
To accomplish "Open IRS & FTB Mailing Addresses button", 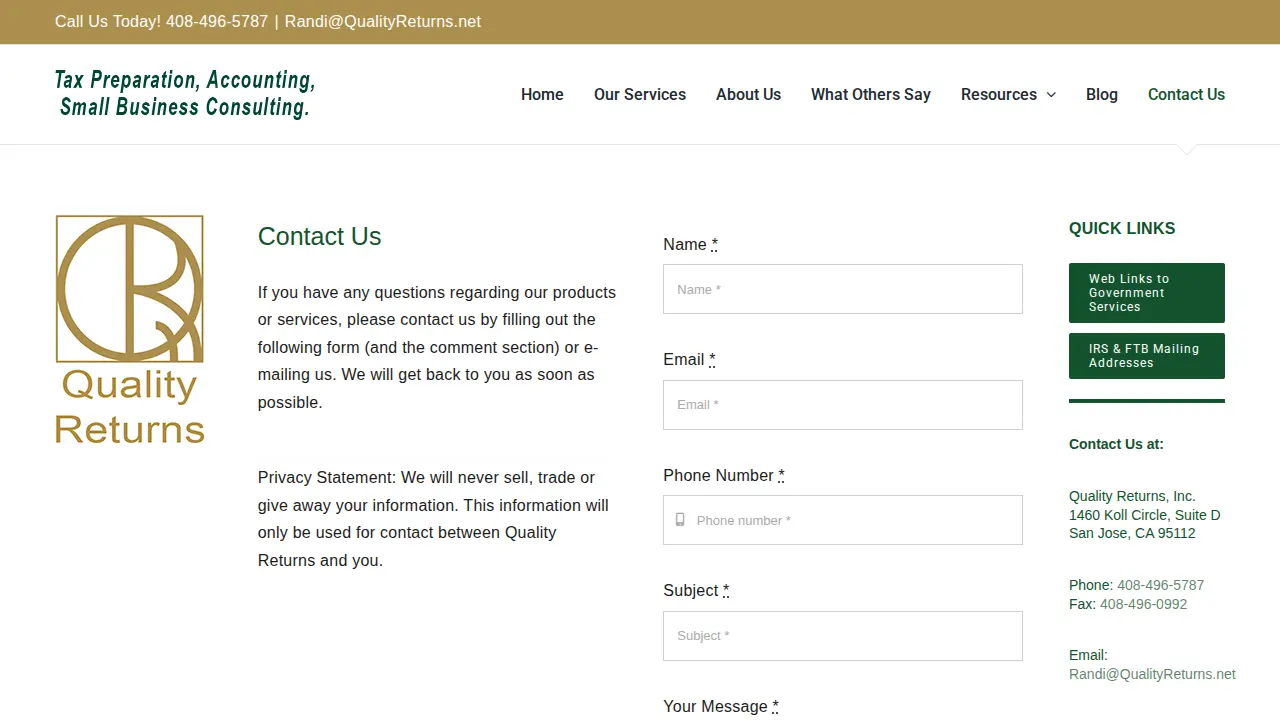I will (x=1147, y=356).
